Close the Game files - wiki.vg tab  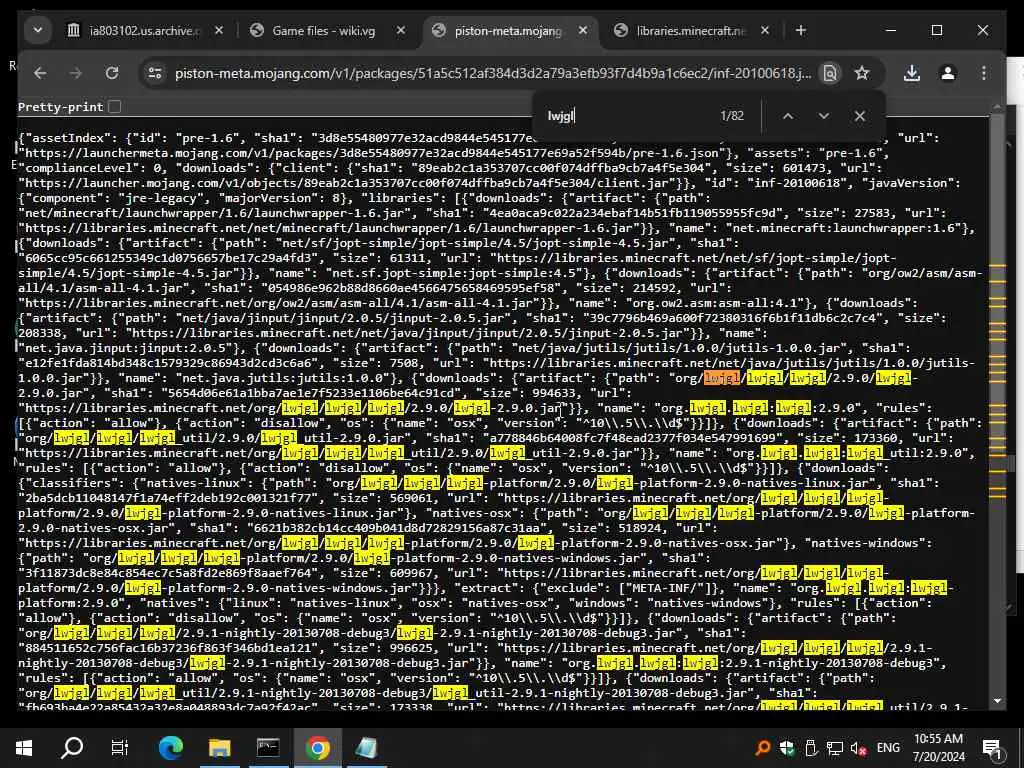point(400,31)
